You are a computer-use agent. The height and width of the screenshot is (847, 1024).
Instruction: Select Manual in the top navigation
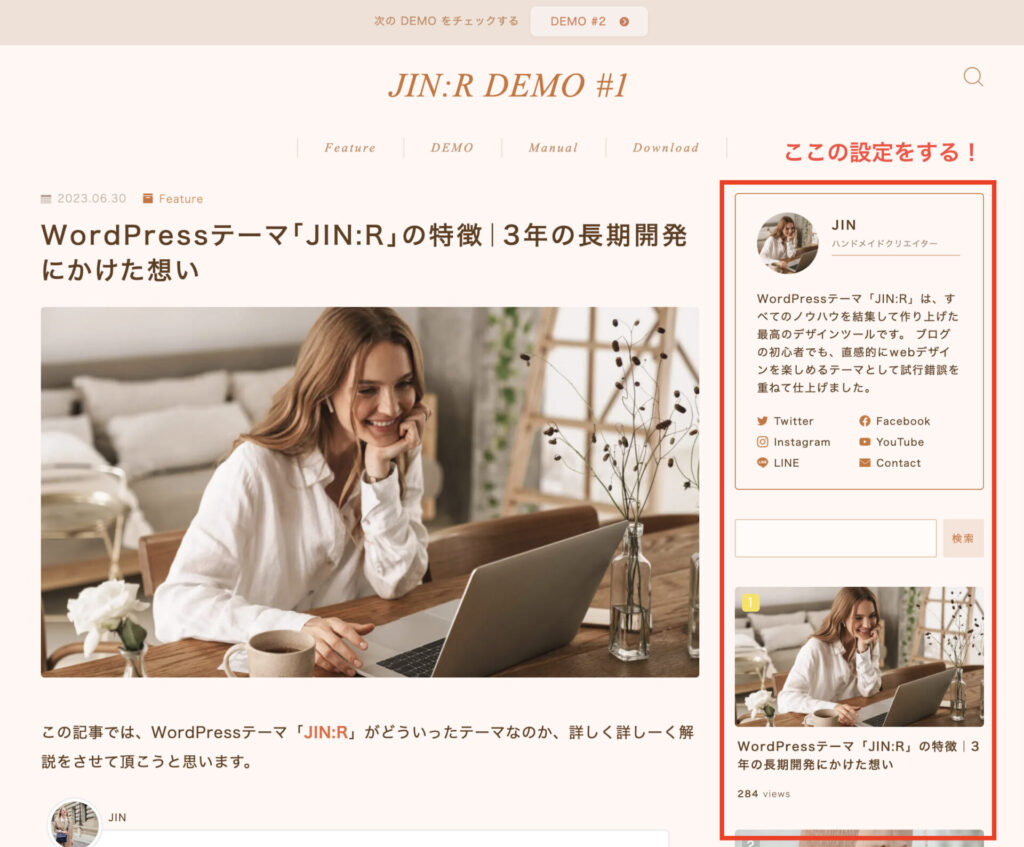553,148
